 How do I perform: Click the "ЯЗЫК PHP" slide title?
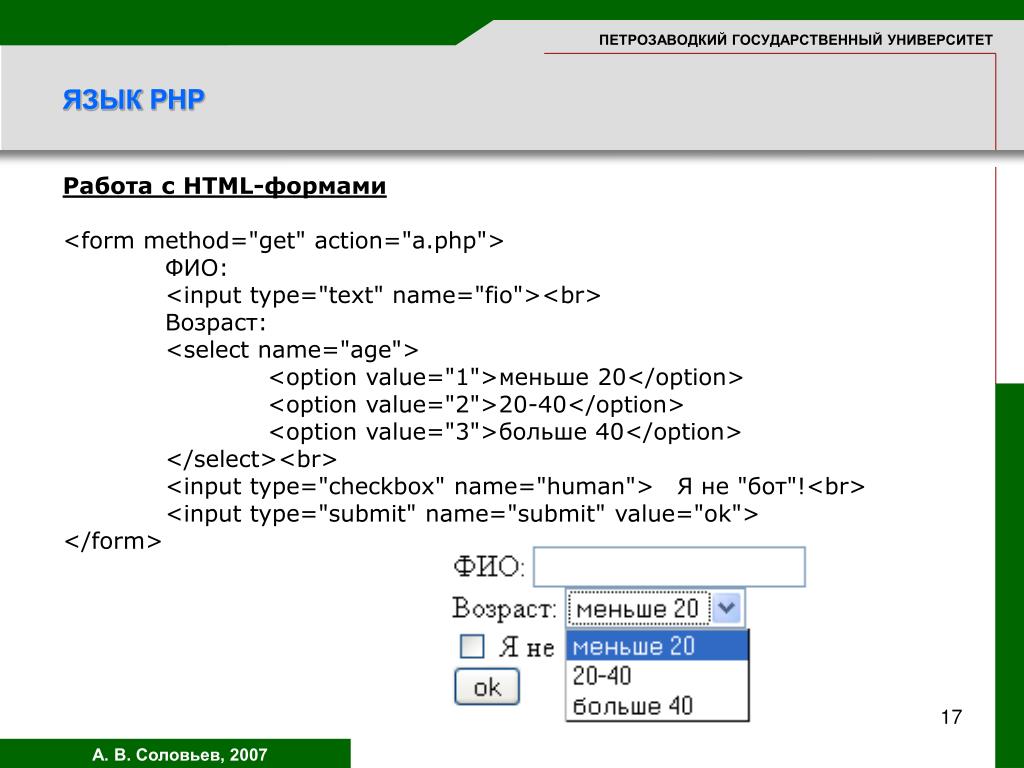[134, 100]
